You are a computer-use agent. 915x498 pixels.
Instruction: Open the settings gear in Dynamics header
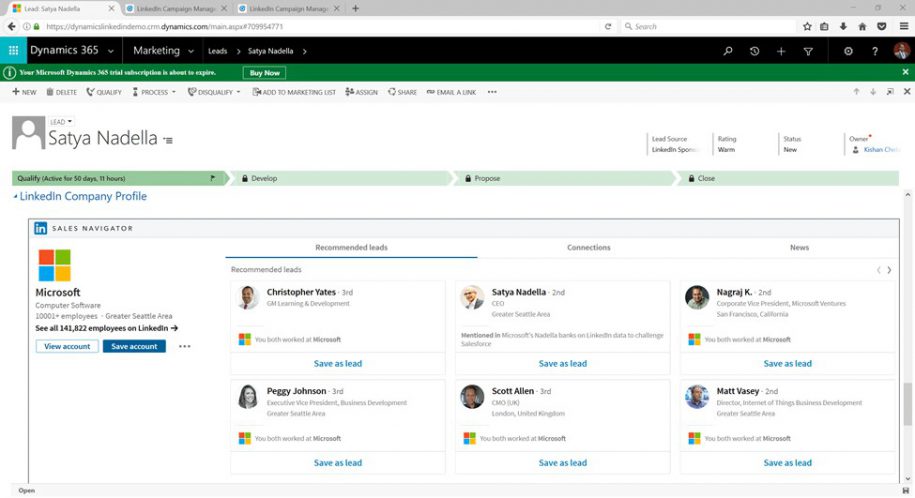[x=848, y=51]
